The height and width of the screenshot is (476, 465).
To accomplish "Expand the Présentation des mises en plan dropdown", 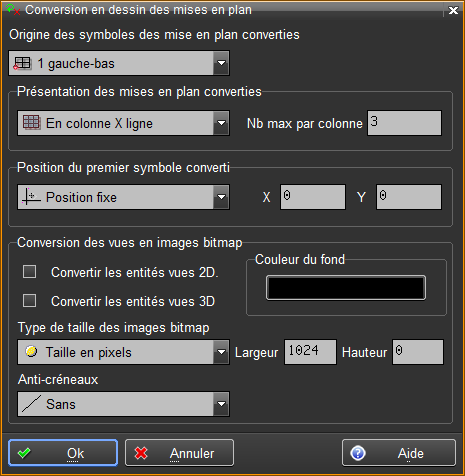I will point(221,123).
